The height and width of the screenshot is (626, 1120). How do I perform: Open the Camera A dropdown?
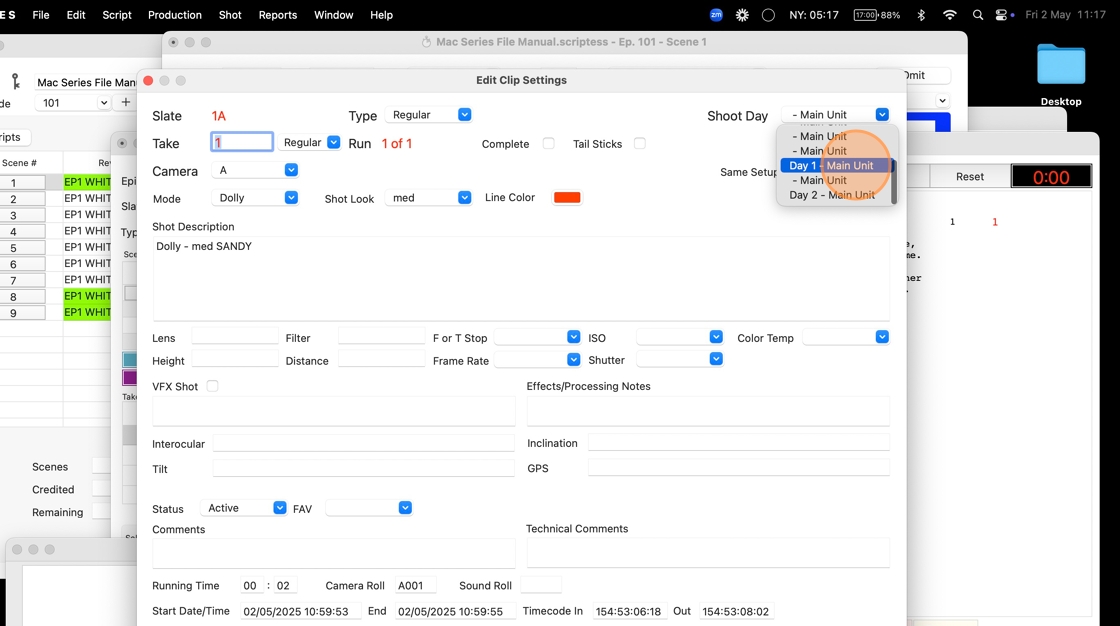click(x=254, y=170)
